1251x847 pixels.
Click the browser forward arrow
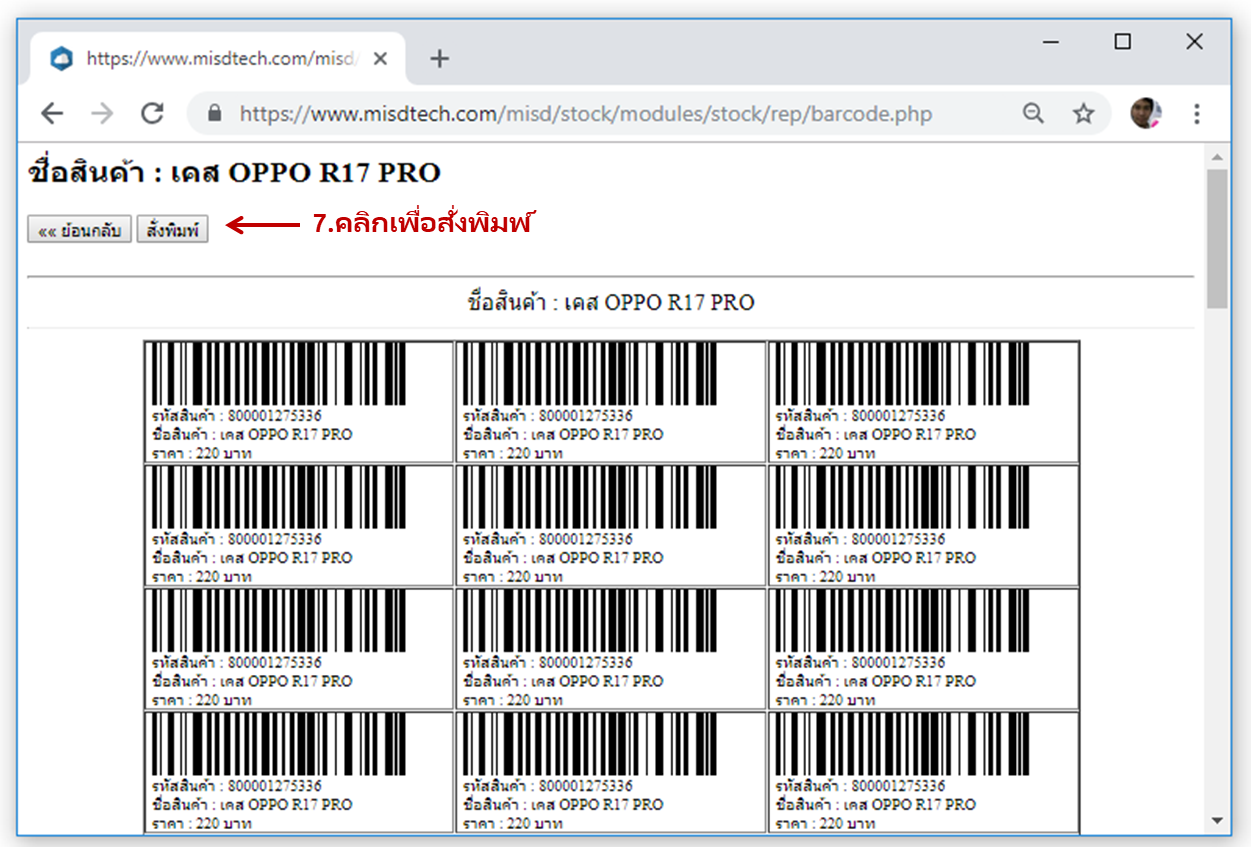click(x=102, y=114)
